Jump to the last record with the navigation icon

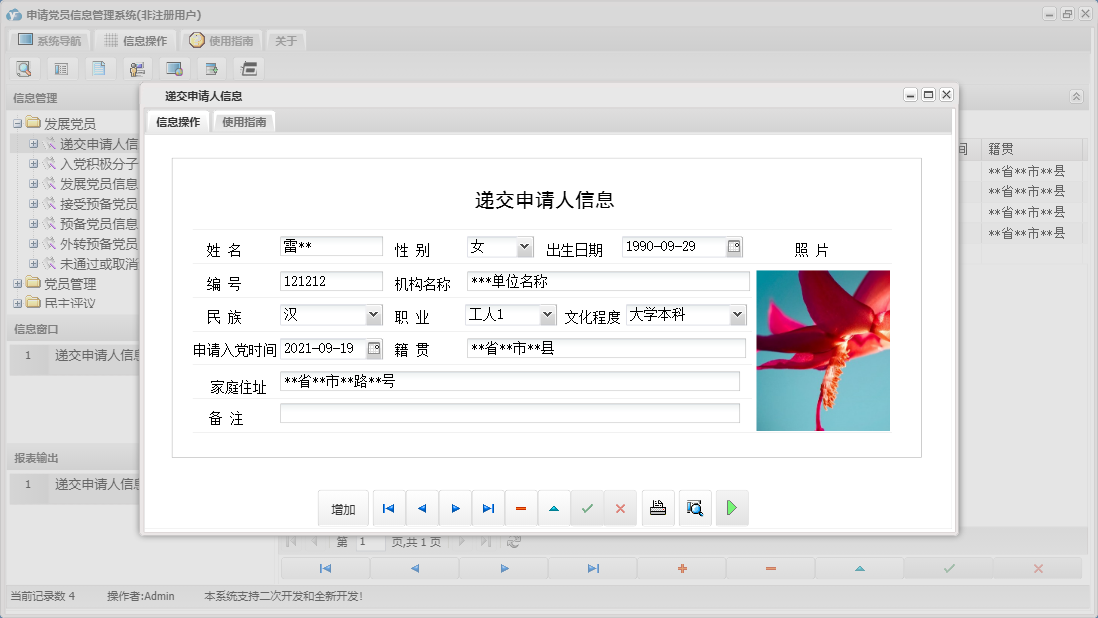pos(488,508)
